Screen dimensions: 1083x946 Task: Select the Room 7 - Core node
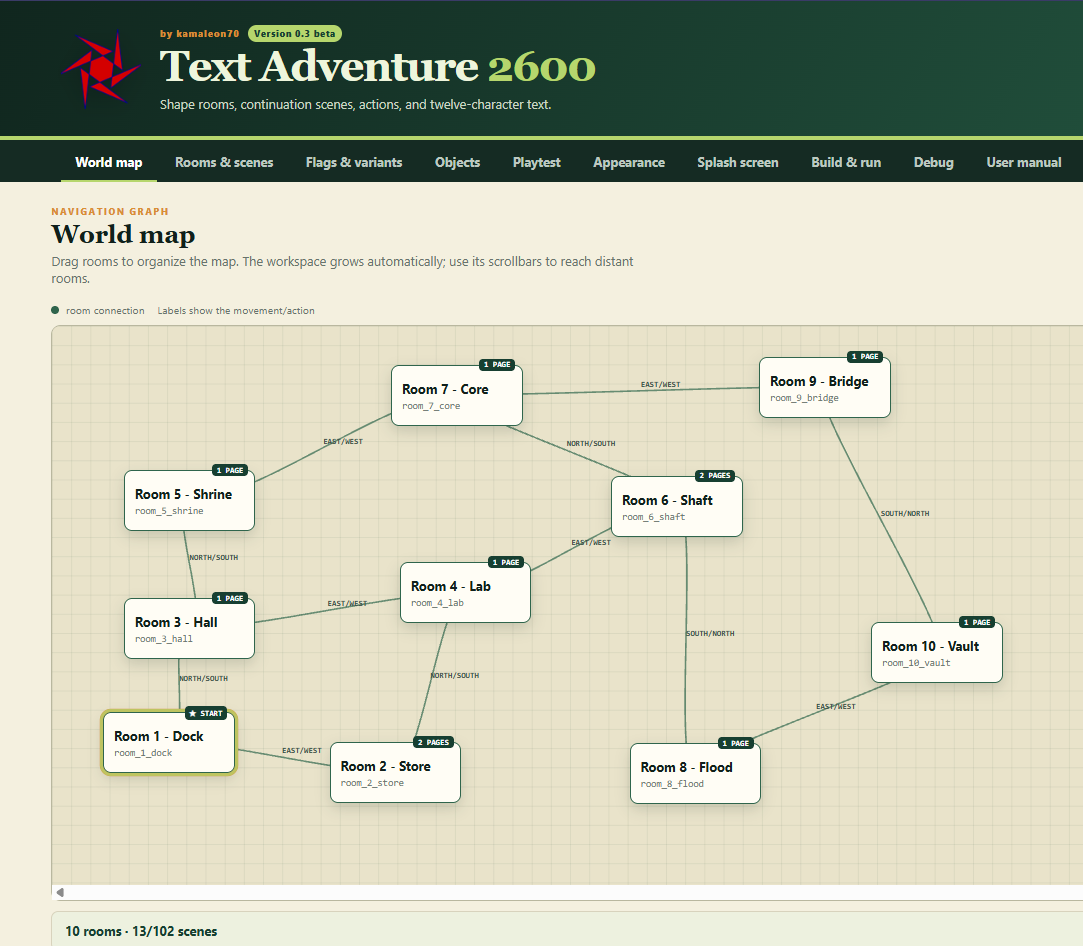click(x=457, y=396)
